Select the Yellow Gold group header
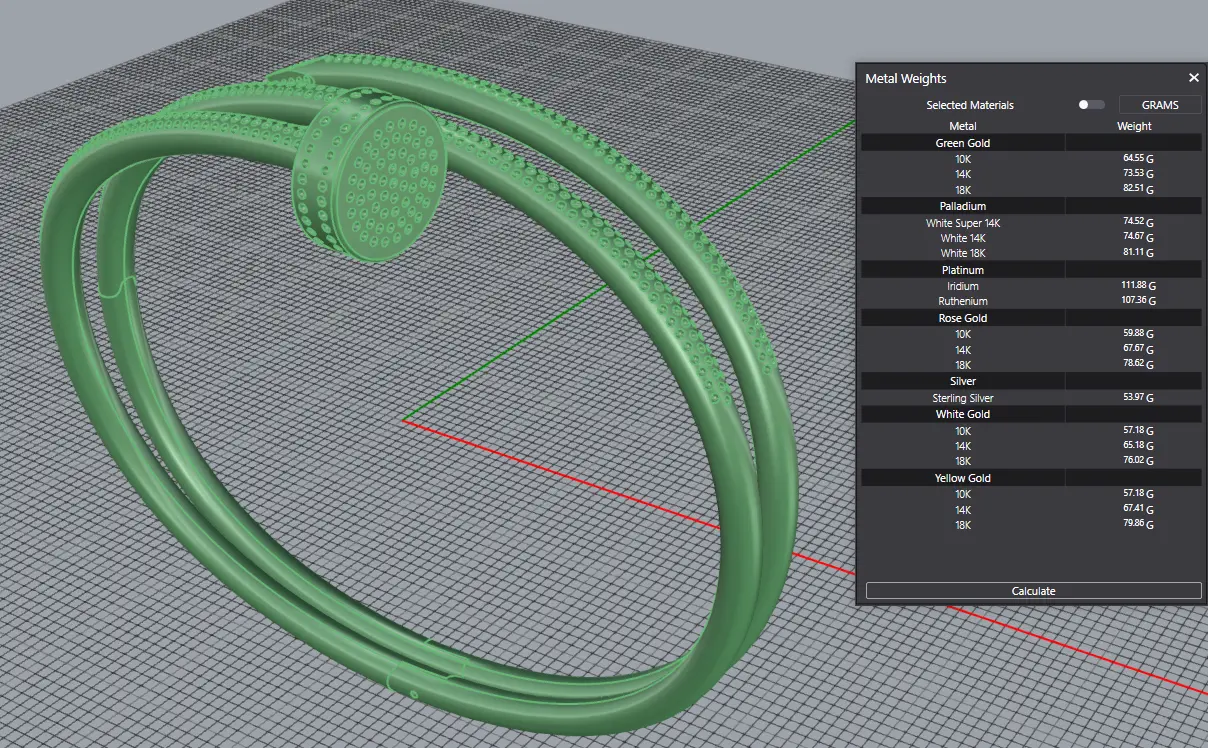Image resolution: width=1208 pixels, height=748 pixels. click(1031, 478)
